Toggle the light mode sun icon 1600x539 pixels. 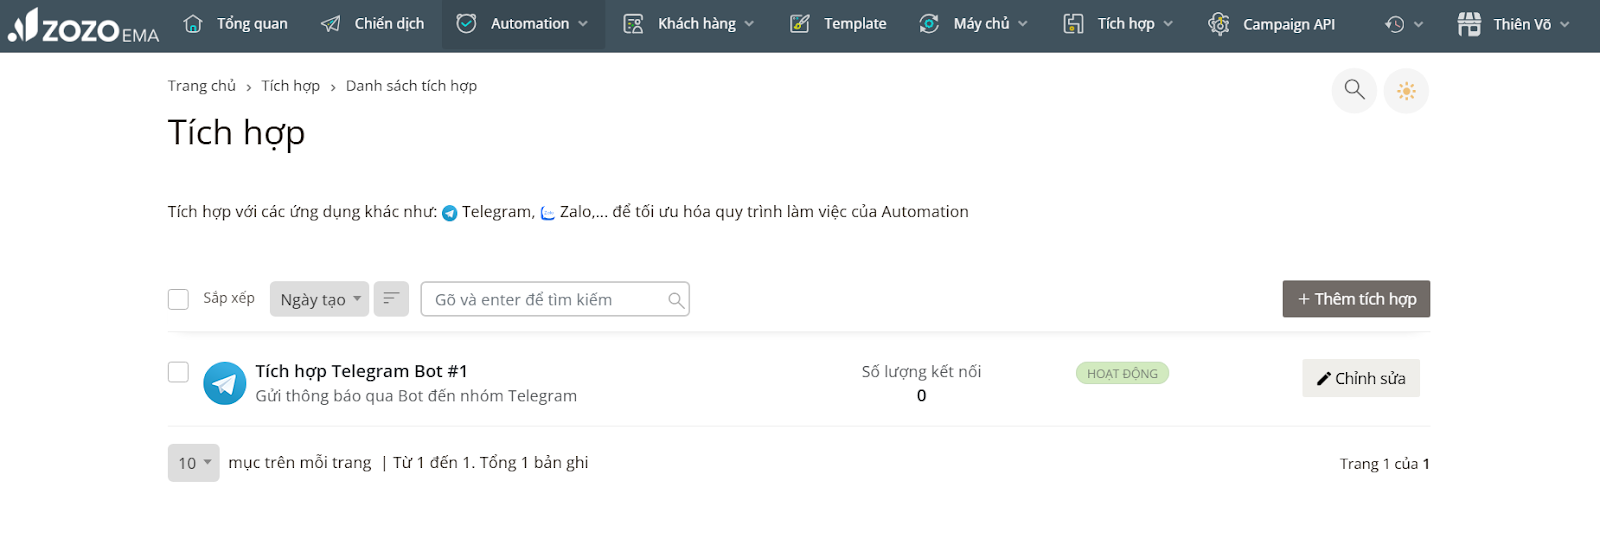[x=1406, y=91]
